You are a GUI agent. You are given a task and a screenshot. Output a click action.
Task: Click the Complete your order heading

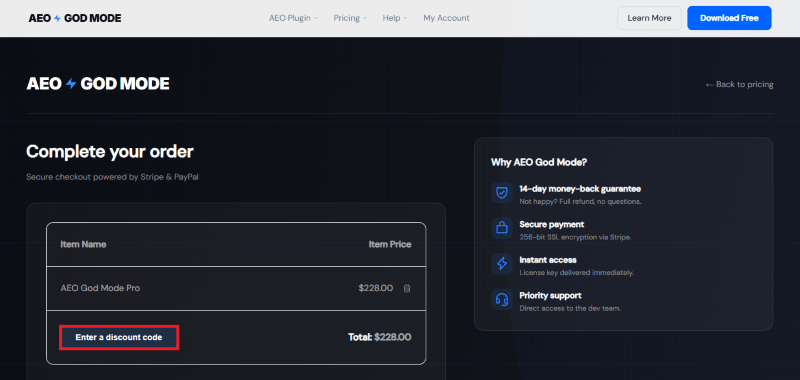(110, 151)
